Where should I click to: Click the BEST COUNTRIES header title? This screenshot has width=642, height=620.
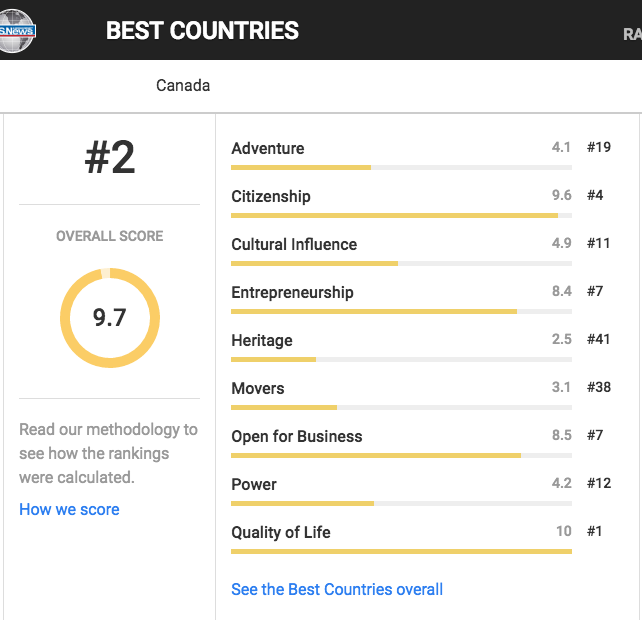pyautogui.click(x=202, y=30)
